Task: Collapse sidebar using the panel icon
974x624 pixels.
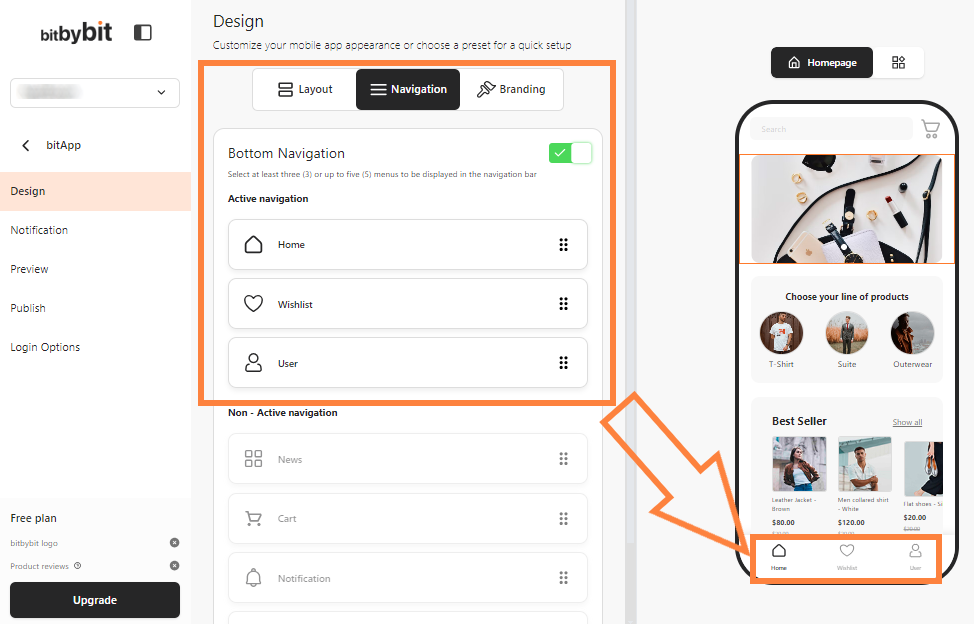Action: tap(143, 32)
